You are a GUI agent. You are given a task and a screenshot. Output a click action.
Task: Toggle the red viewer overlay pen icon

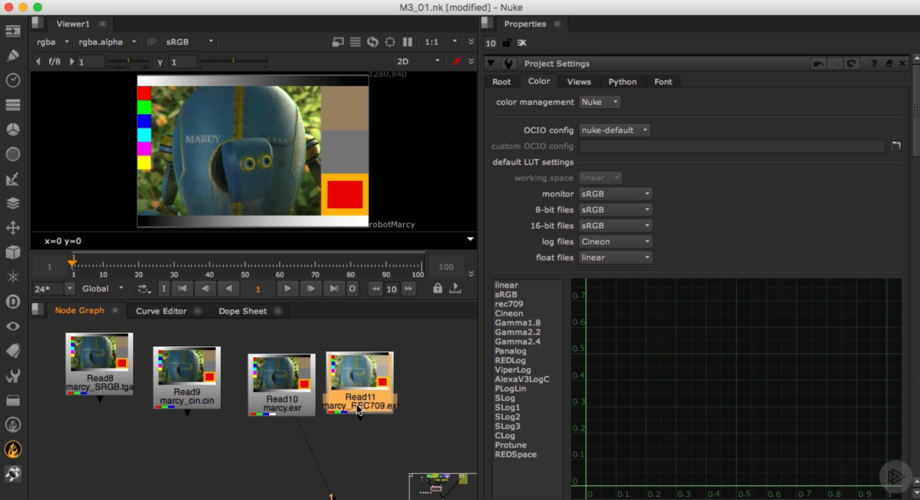point(456,61)
